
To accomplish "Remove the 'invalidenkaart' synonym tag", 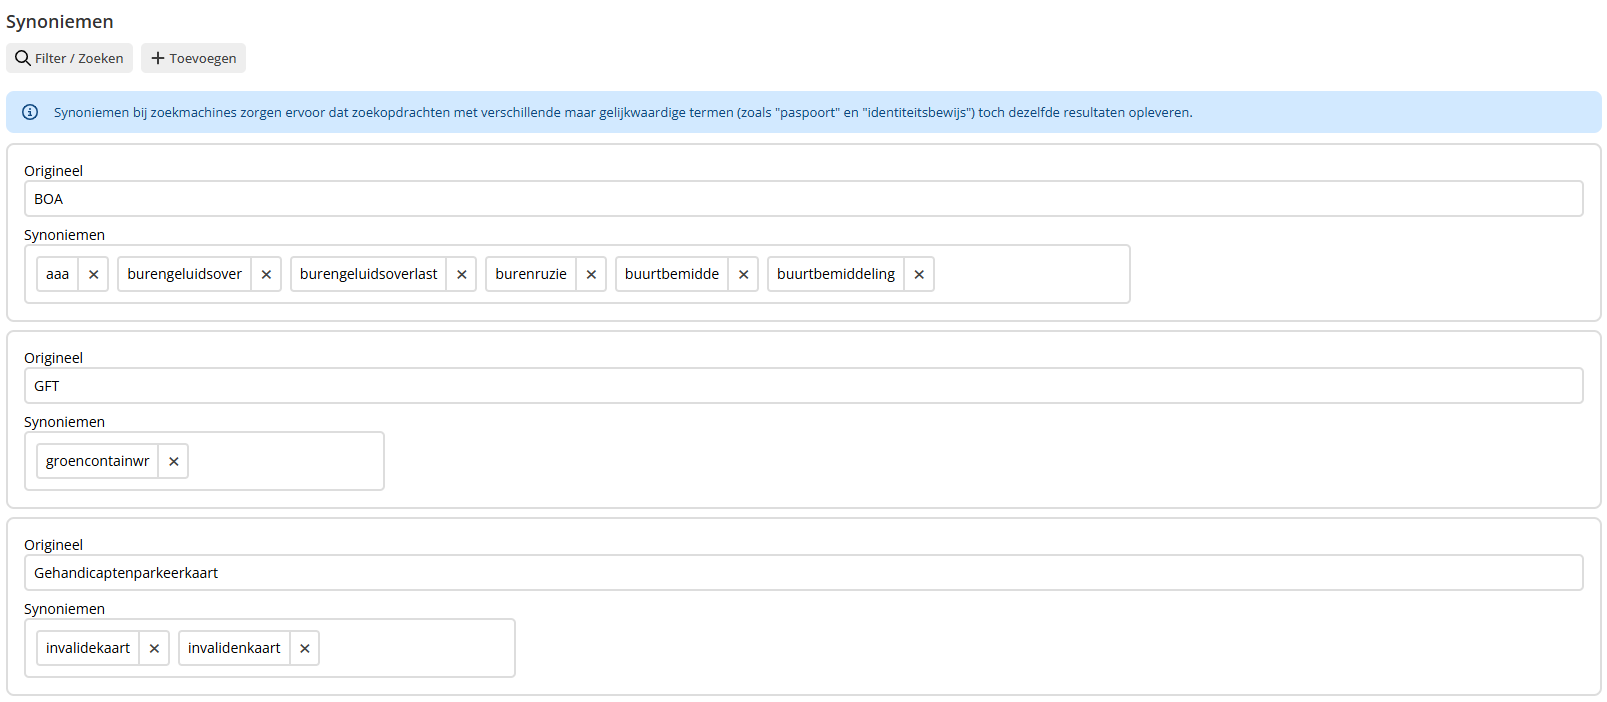I will (305, 648).
